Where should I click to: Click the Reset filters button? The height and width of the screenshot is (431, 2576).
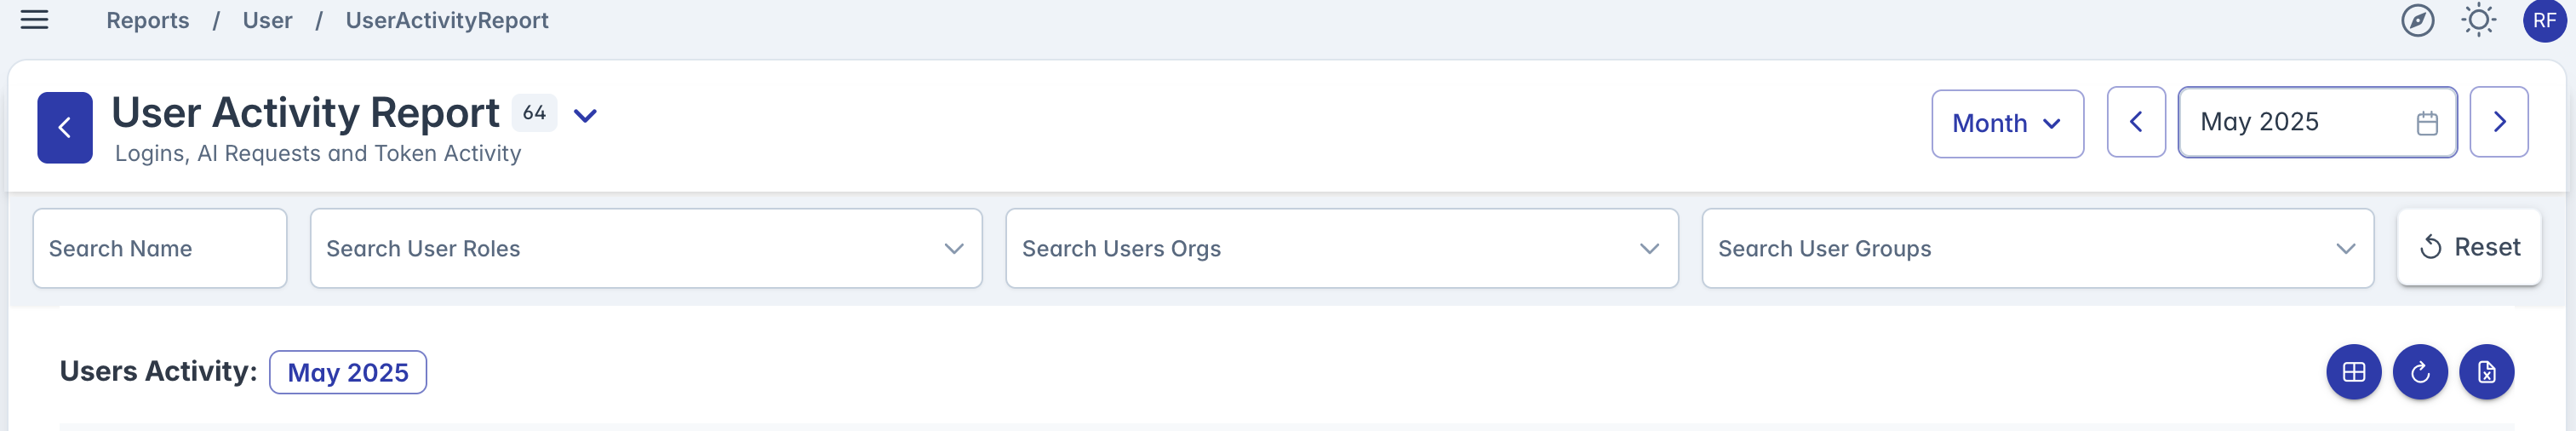point(2468,247)
